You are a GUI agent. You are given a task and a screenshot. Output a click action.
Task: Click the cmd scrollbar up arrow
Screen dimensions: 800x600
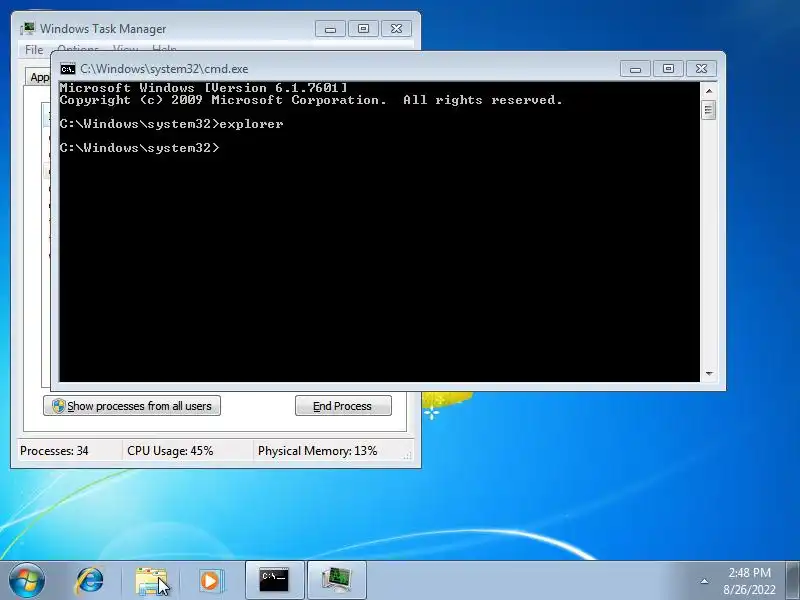[709, 91]
